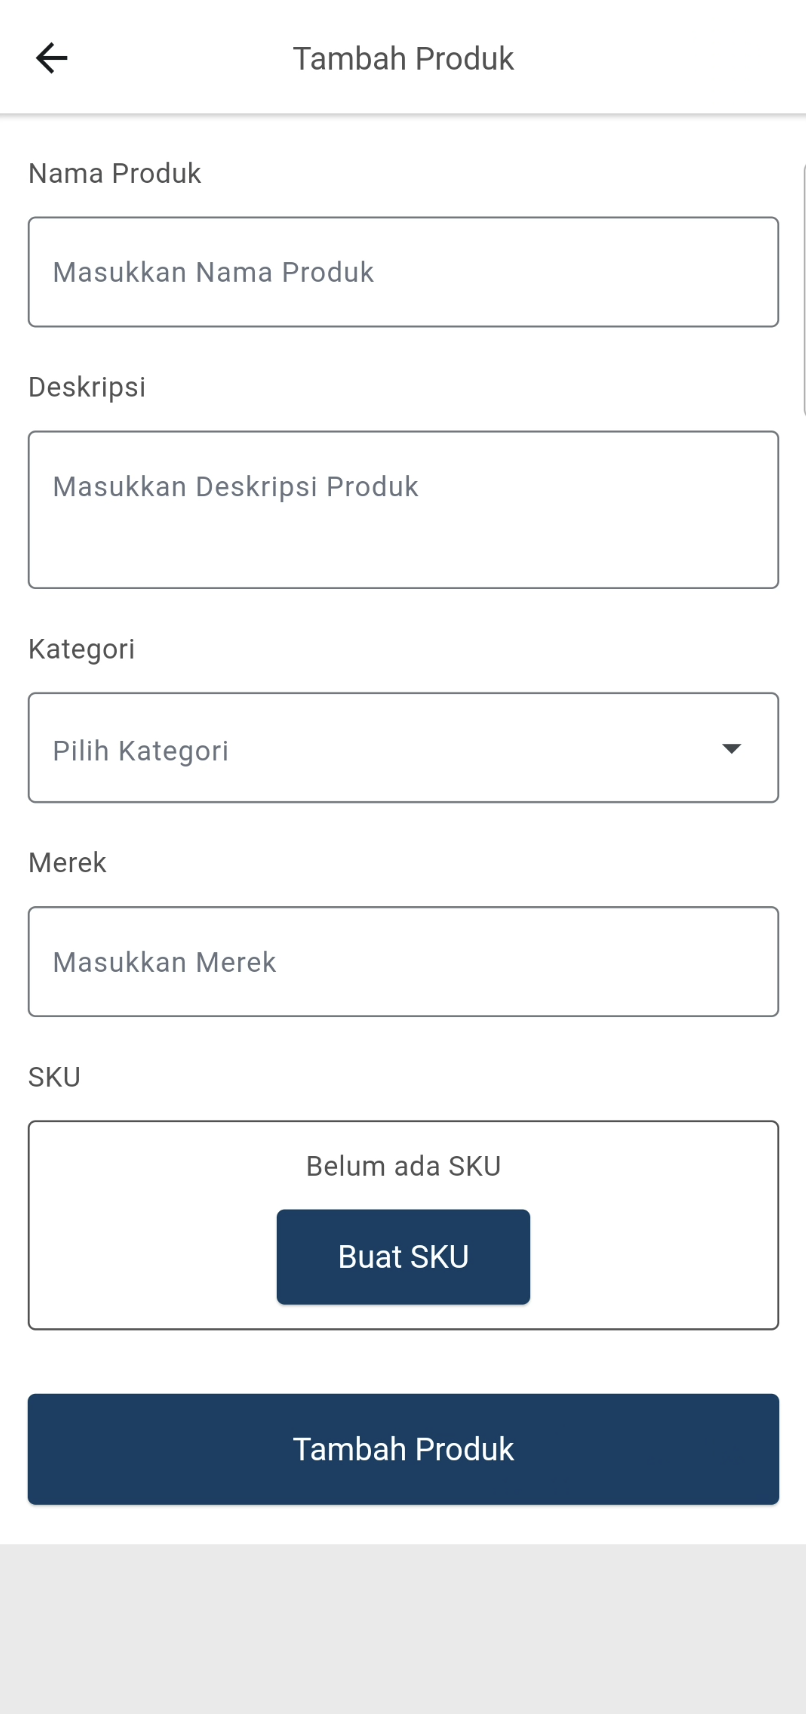This screenshot has width=806, height=1714.
Task: Click blank space below Deskripsi placeholder text
Action: [x=403, y=550]
